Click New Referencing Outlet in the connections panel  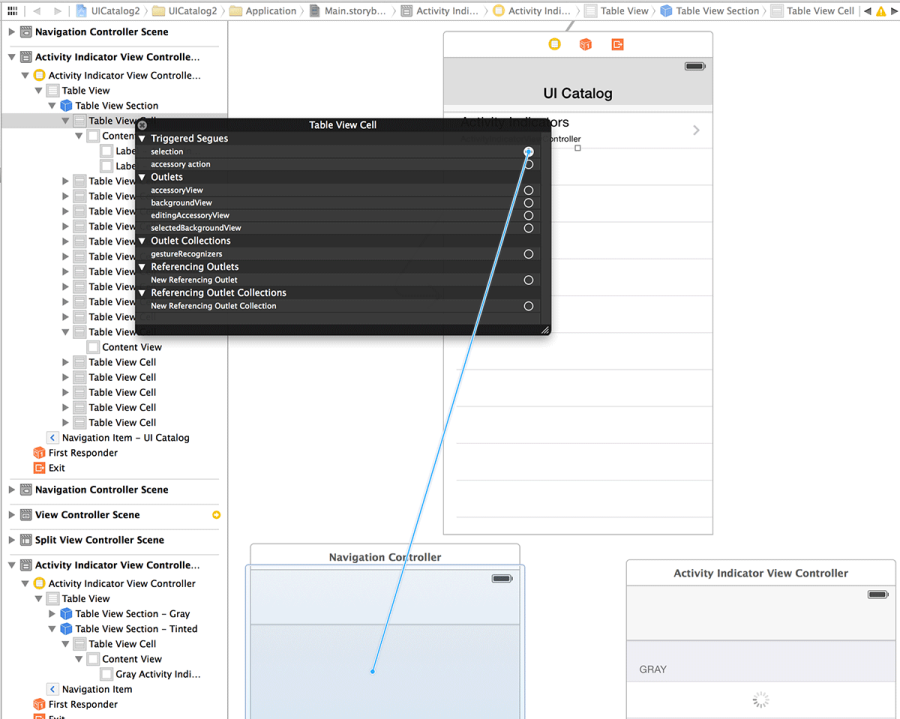click(195, 280)
